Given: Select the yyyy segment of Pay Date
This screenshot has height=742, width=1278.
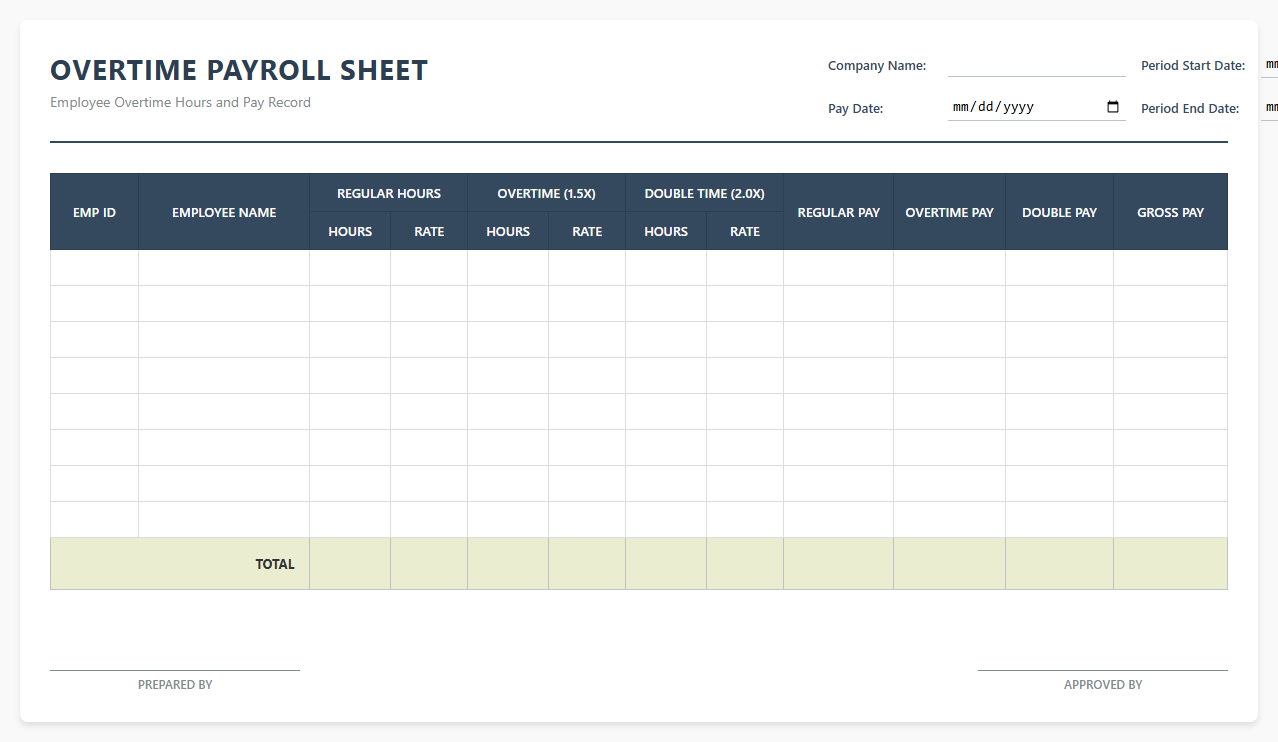Looking at the screenshot, I should [x=1017, y=107].
